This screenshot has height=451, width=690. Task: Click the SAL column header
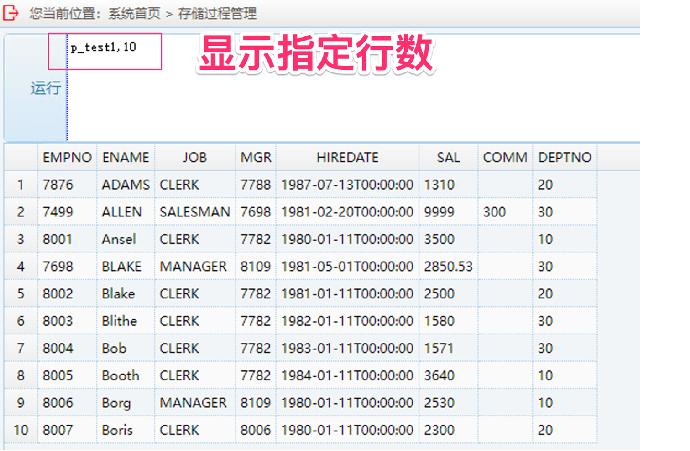(x=448, y=158)
